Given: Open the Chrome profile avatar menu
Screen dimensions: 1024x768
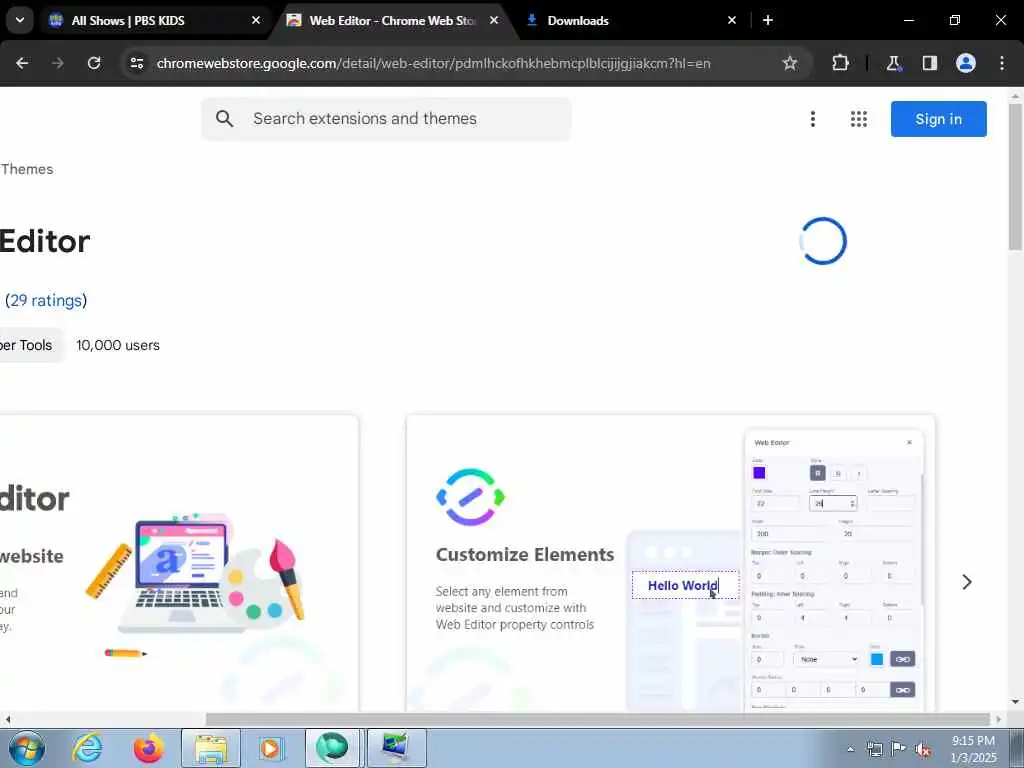Looking at the screenshot, I should pos(966,63).
